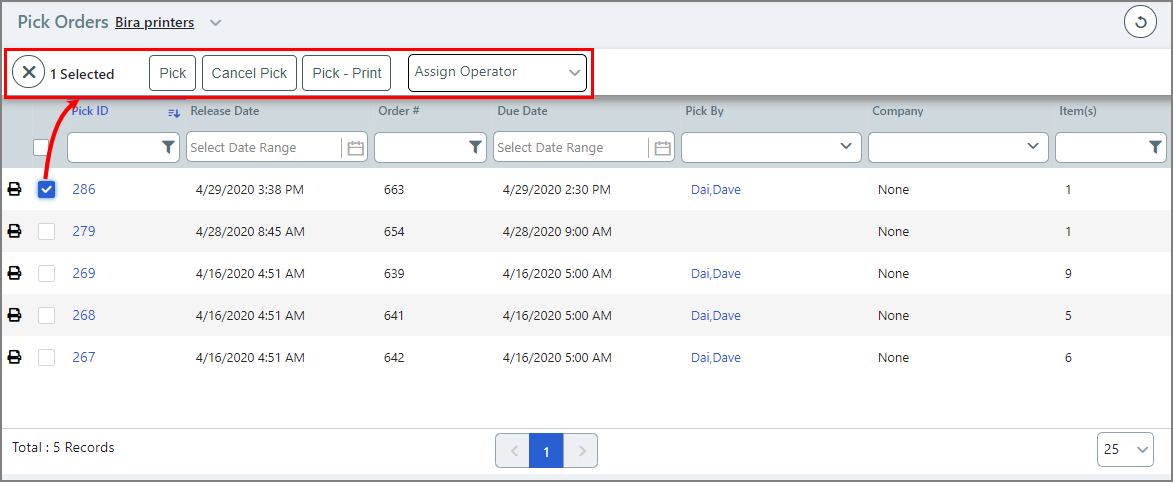This screenshot has height=482, width=1173.
Task: Click the Item(s) column filter icon
Action: pos(1155,147)
